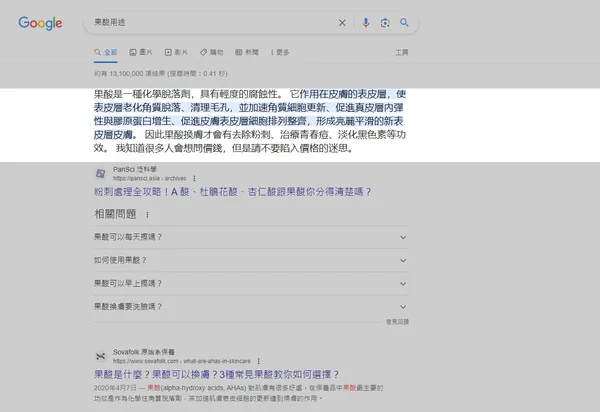Click the highlighted featured snippet text

point(249,114)
